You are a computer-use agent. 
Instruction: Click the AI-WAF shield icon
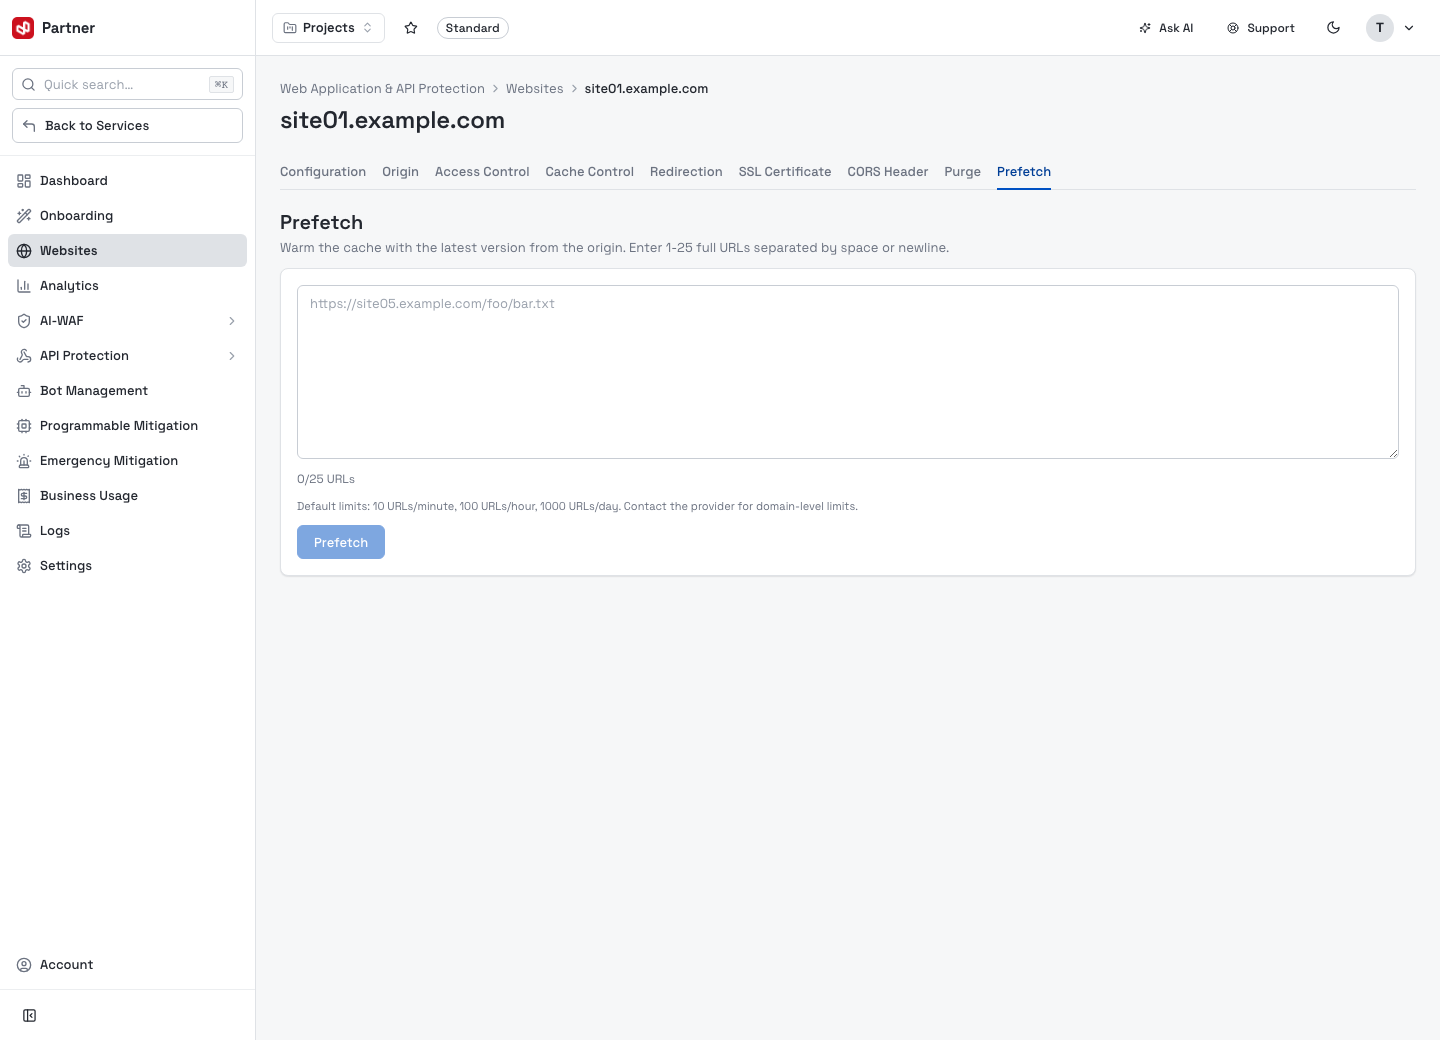pyautogui.click(x=24, y=321)
